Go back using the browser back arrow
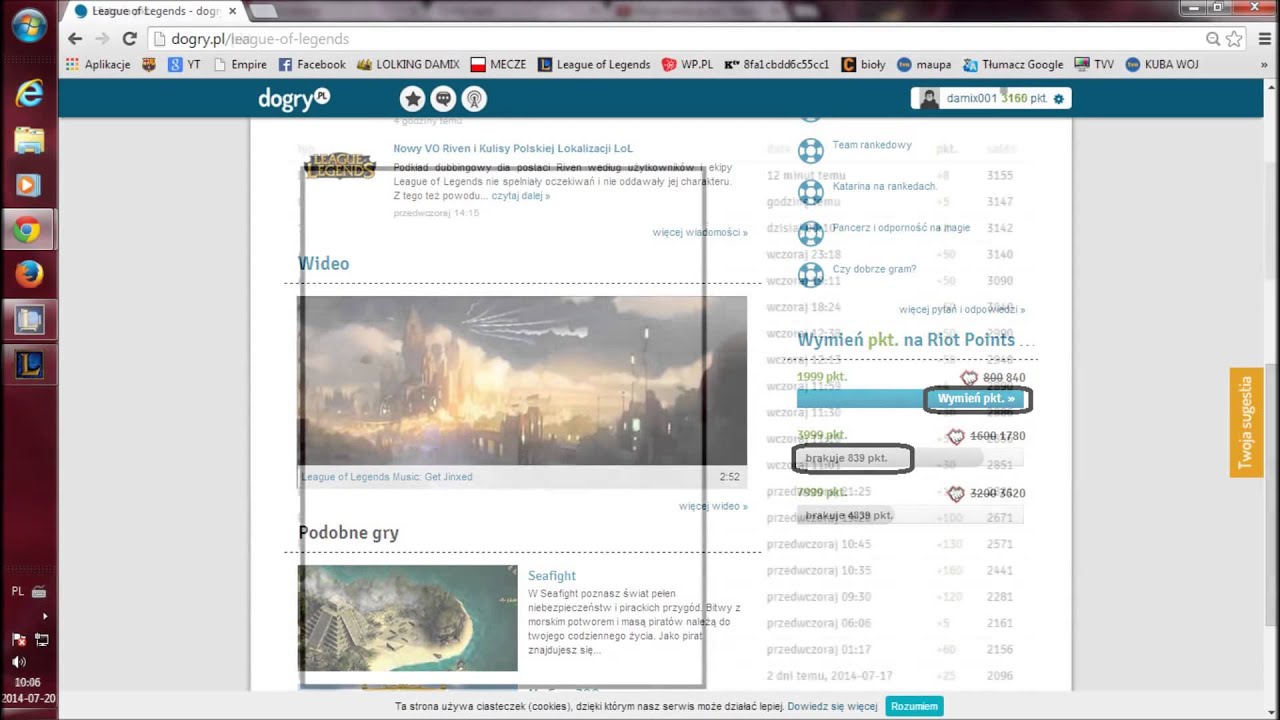1280x720 pixels. 75,39
